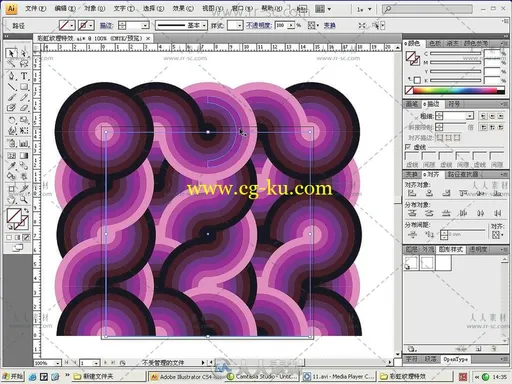Close the 彩虹纹理特效.ai document tab
Screen dimensions: 512x384
[x=148, y=39]
